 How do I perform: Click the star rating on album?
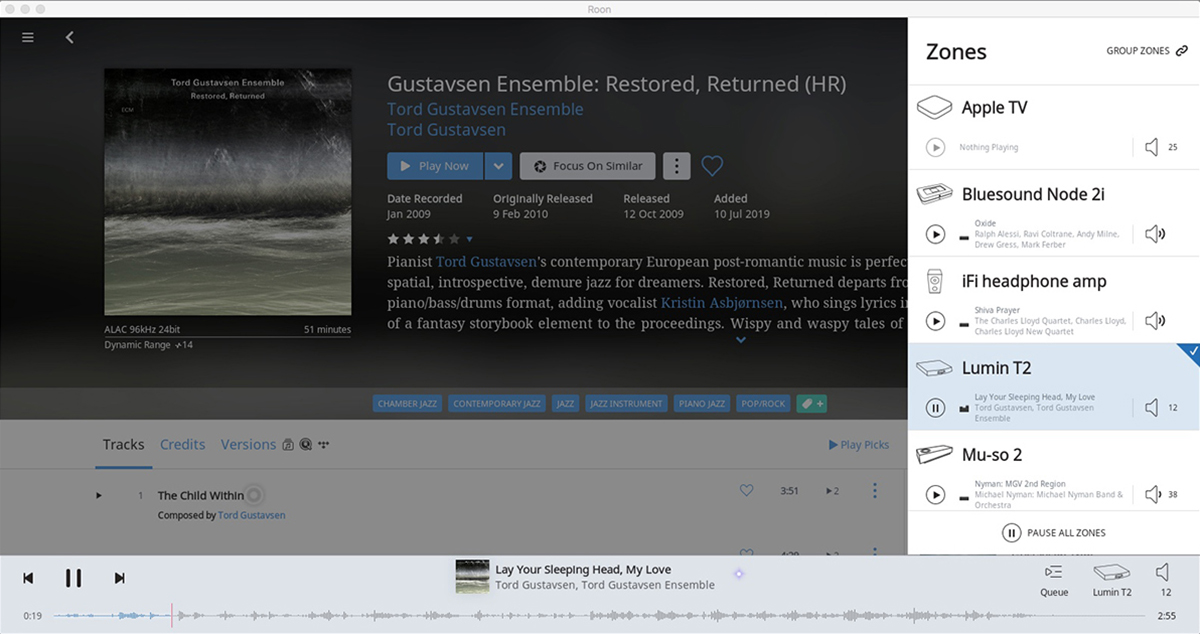(424, 239)
